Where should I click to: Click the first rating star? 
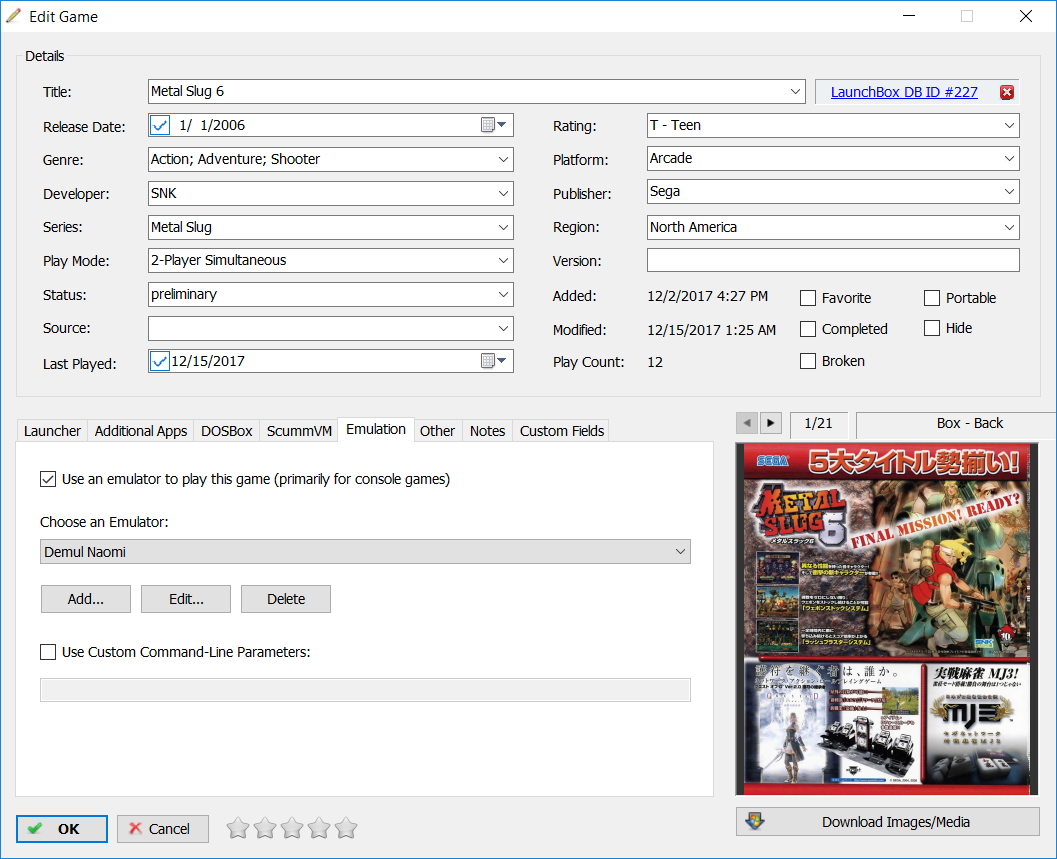238,828
